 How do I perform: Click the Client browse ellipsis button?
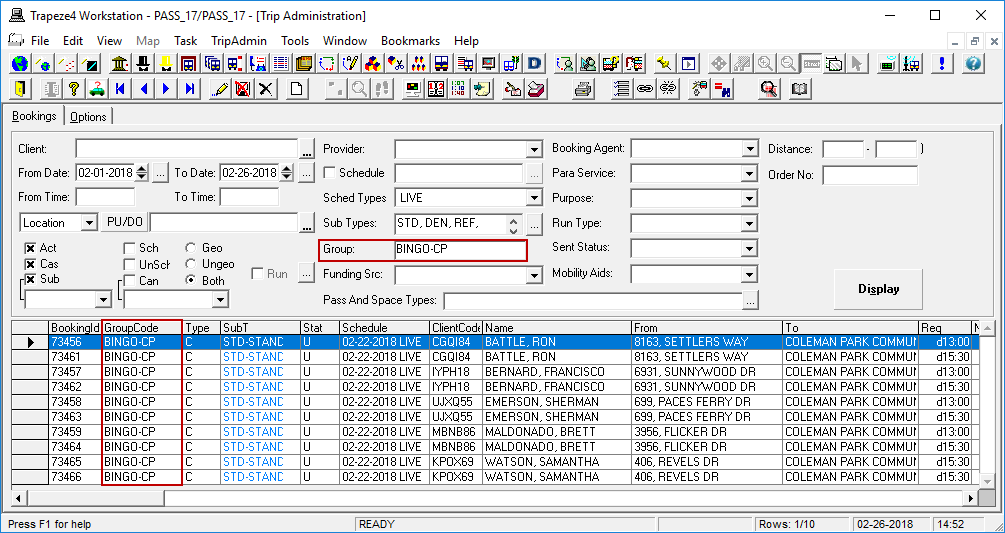coord(307,149)
